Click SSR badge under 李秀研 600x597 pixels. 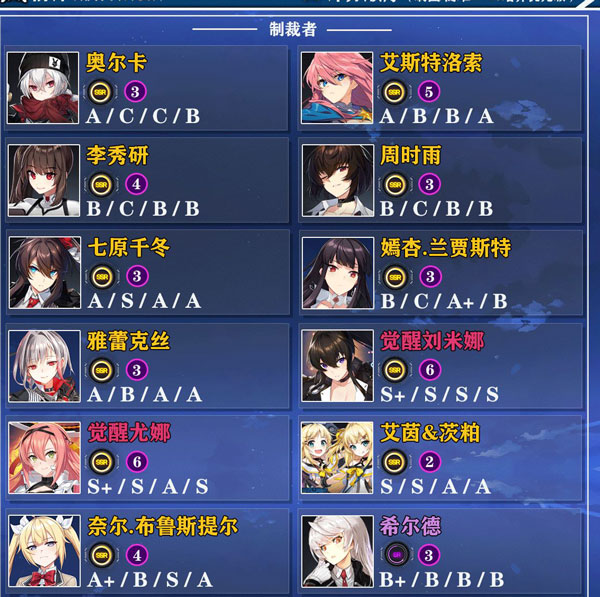point(101,184)
